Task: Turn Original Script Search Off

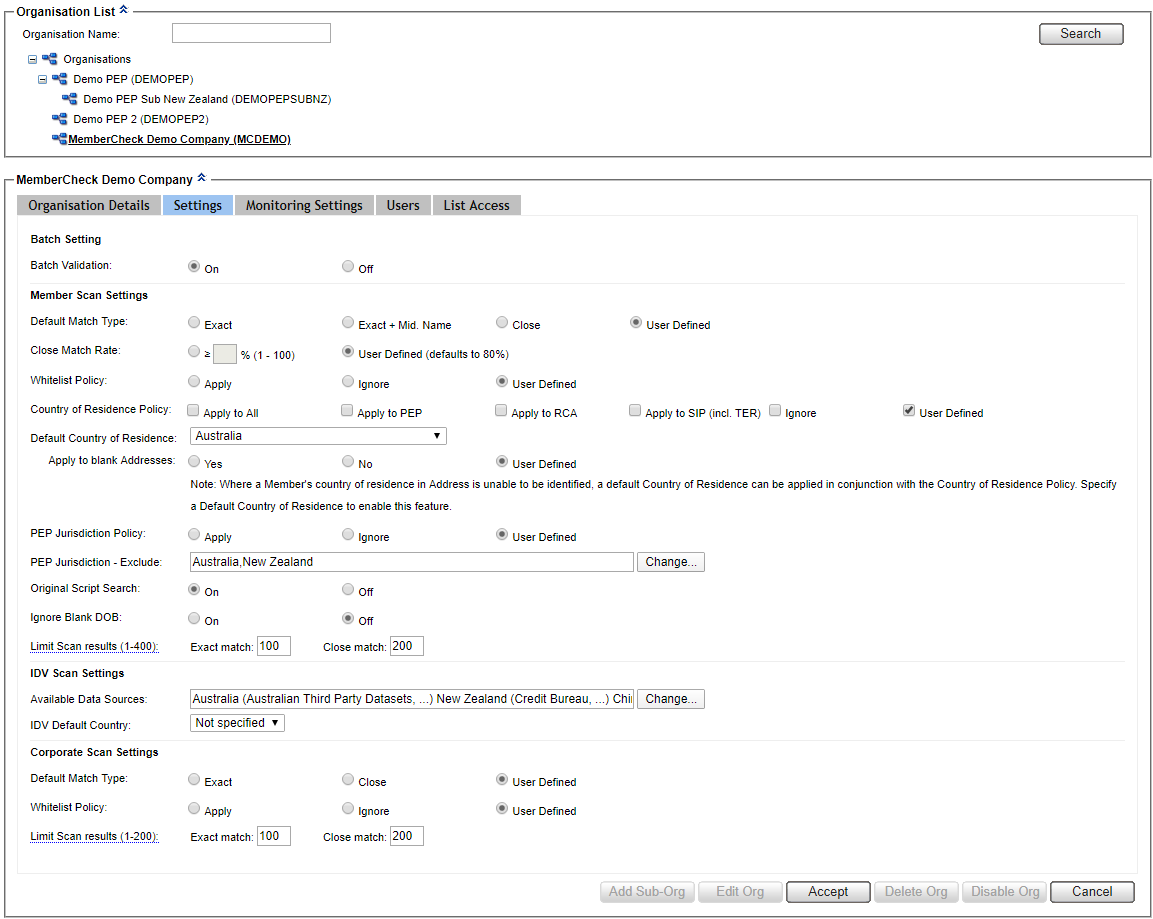Action: (x=348, y=589)
